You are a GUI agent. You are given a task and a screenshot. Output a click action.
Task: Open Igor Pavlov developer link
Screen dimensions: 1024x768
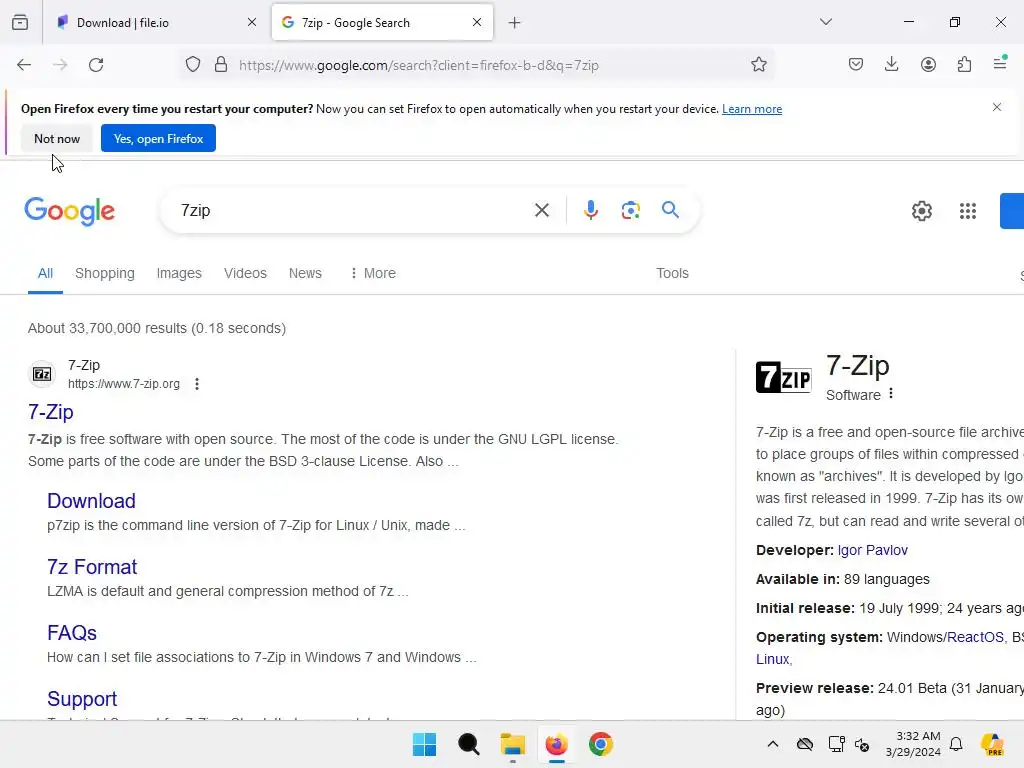pos(872,550)
